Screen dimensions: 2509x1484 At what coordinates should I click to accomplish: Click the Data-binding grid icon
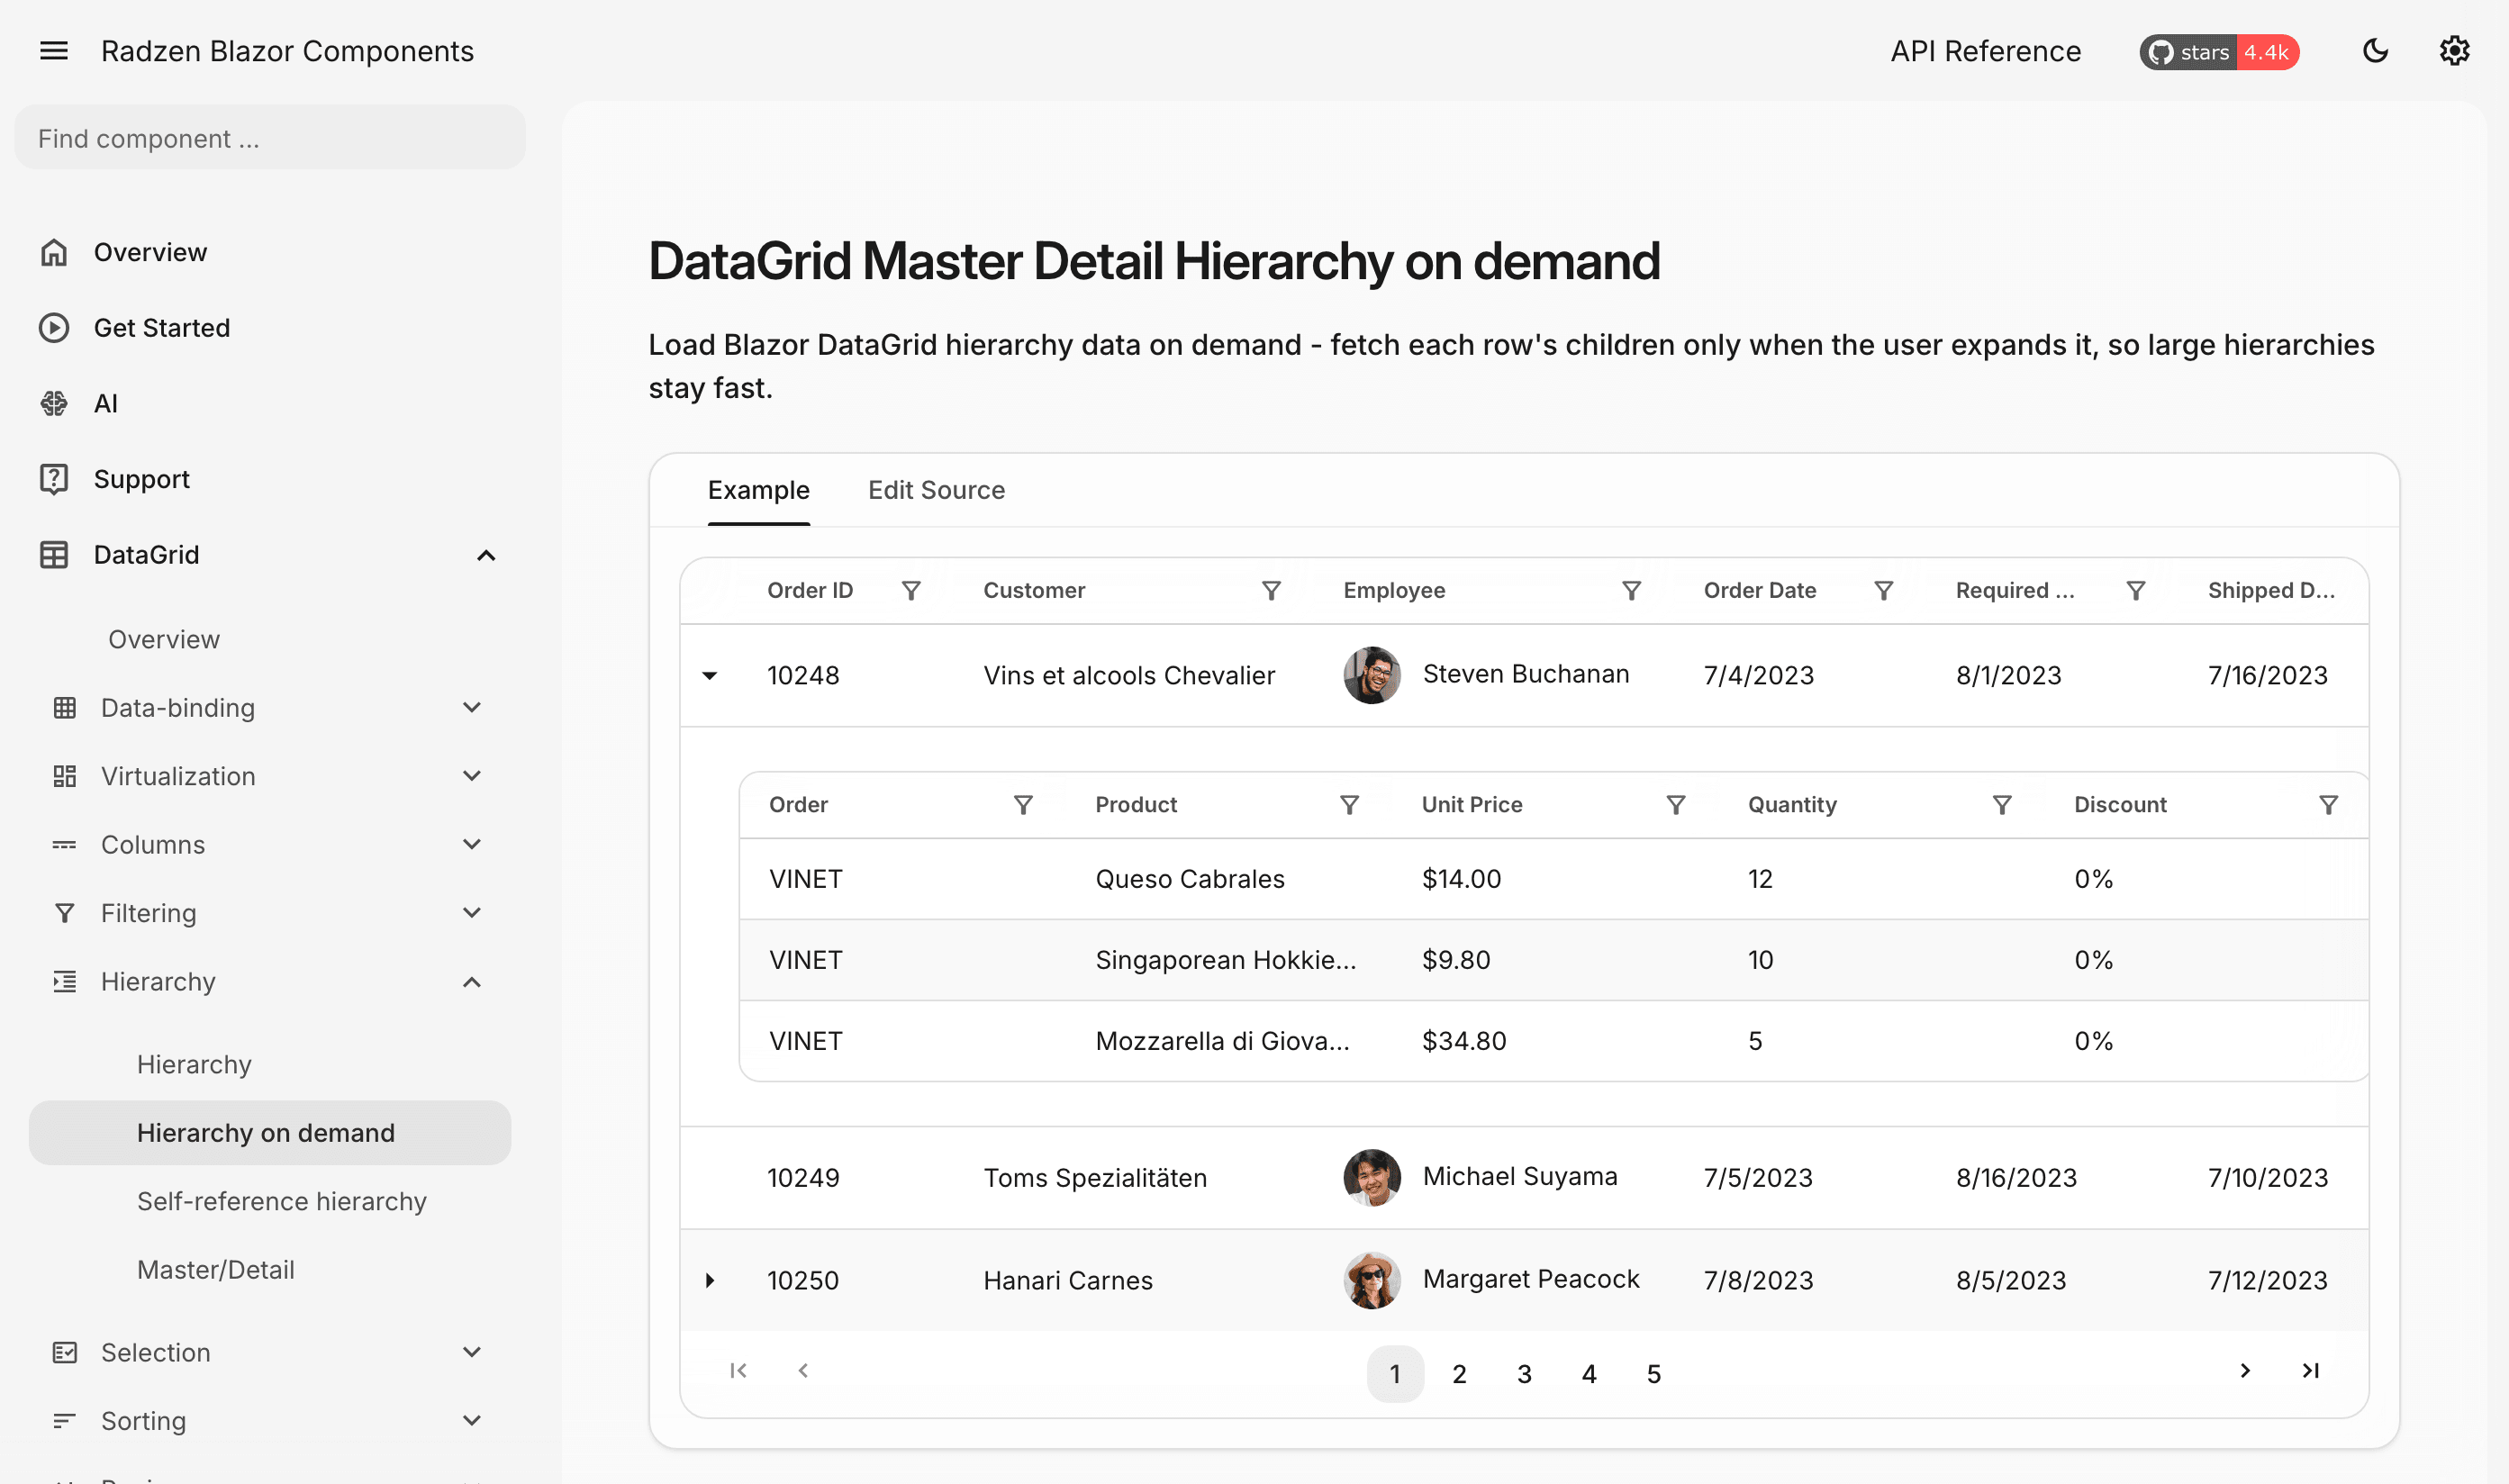pyautogui.click(x=65, y=708)
